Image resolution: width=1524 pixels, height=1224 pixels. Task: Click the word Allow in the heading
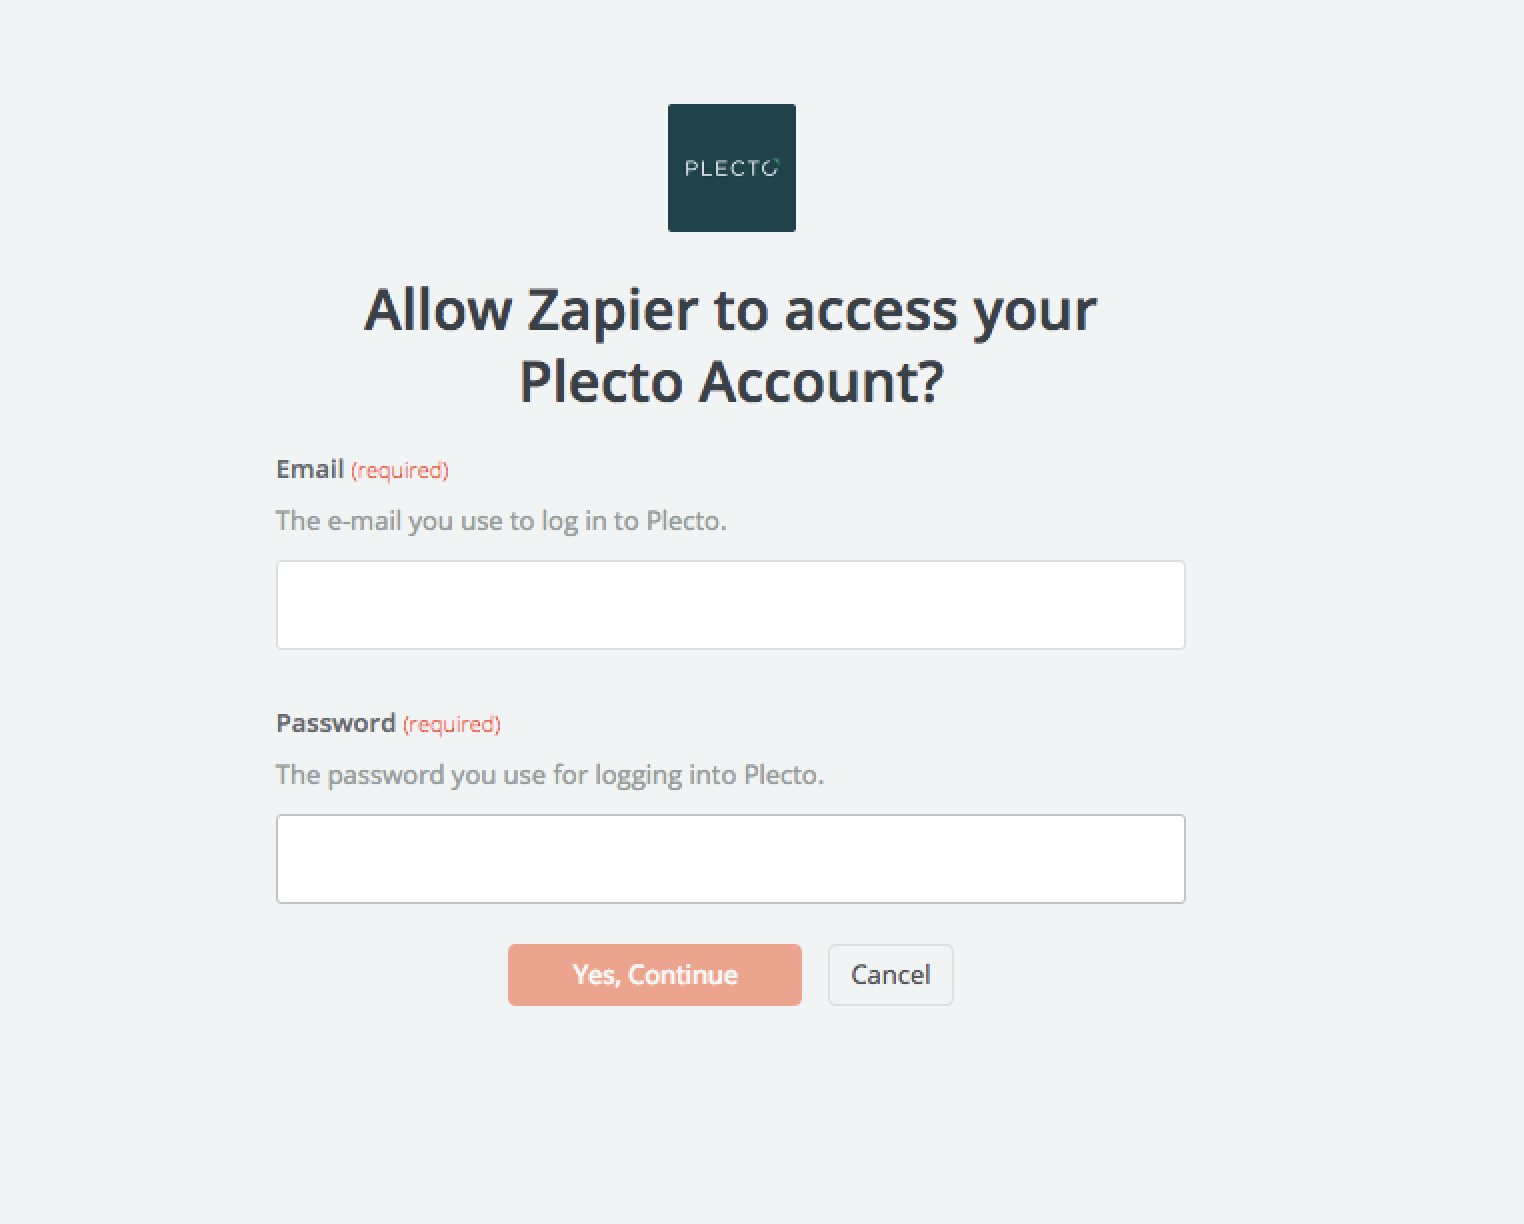point(438,310)
